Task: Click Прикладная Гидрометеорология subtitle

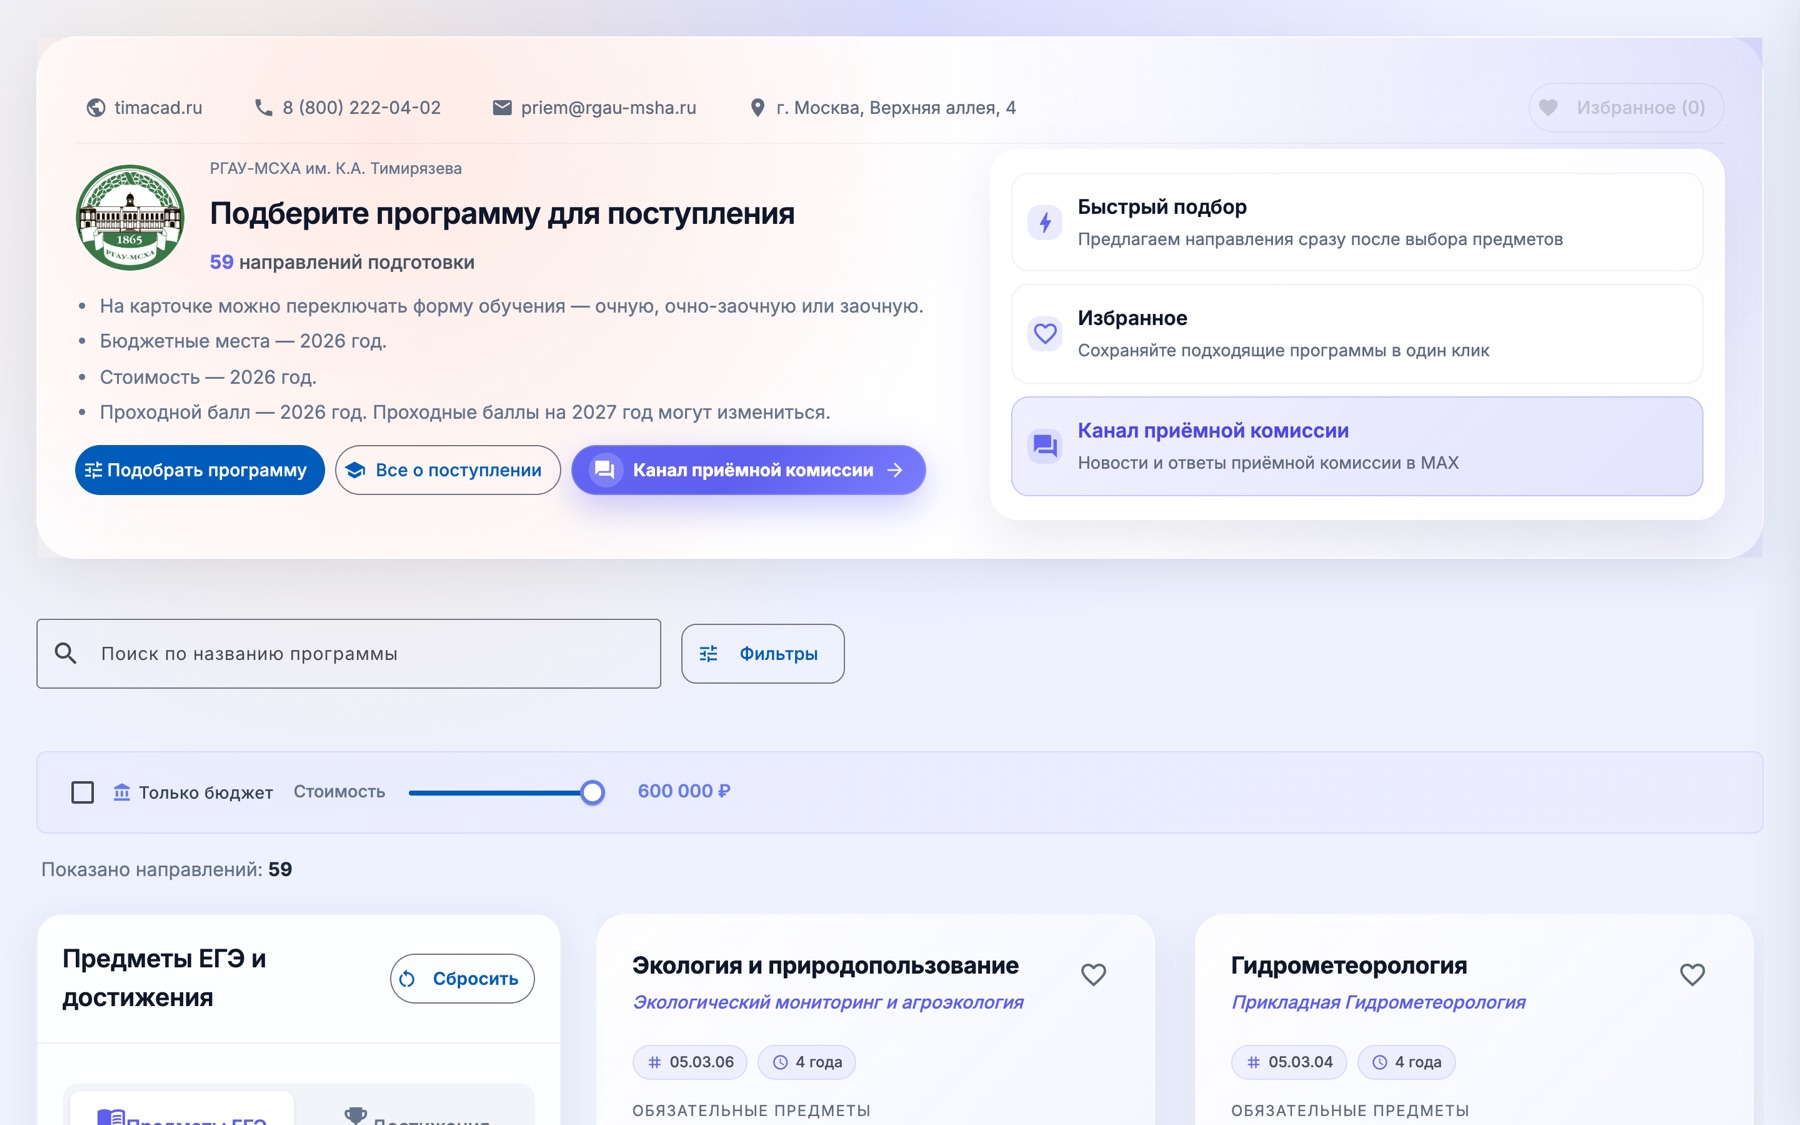Action: pyautogui.click(x=1378, y=1002)
